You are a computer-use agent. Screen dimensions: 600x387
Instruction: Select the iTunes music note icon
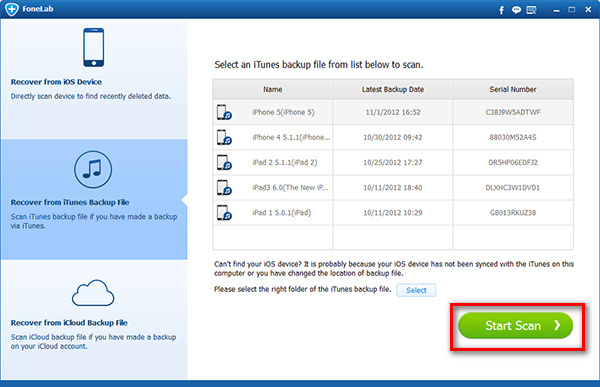click(x=93, y=169)
